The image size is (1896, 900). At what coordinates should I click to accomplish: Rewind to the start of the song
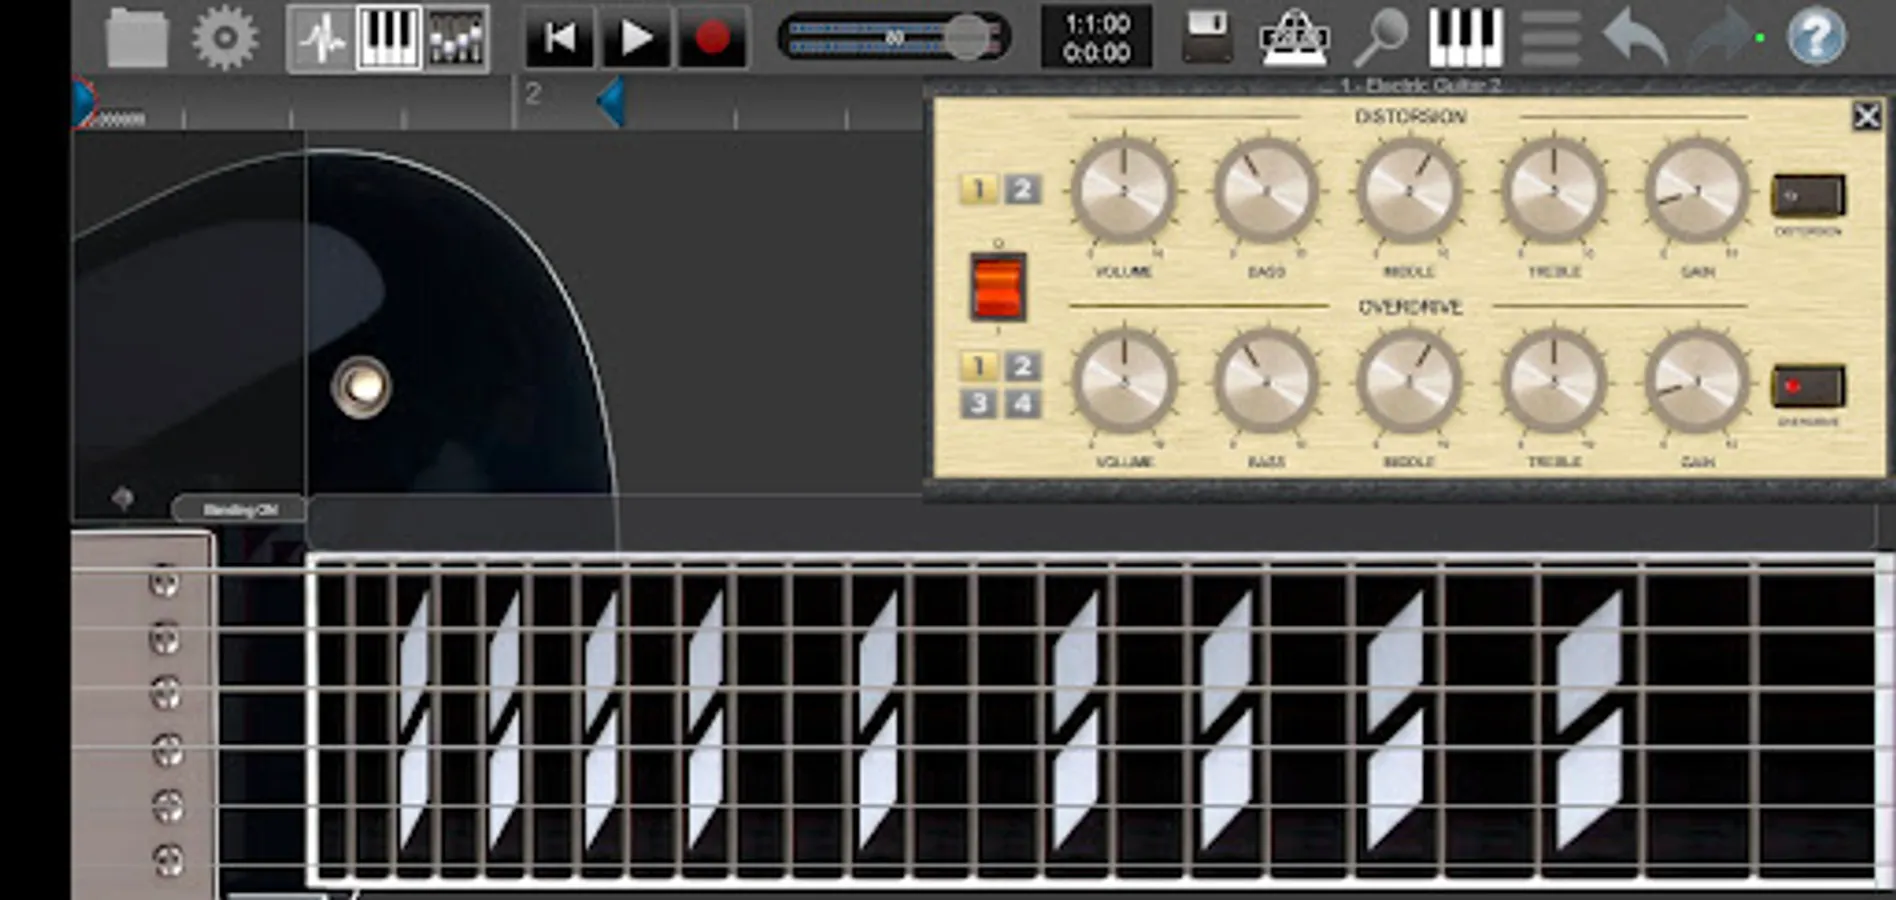tap(559, 39)
